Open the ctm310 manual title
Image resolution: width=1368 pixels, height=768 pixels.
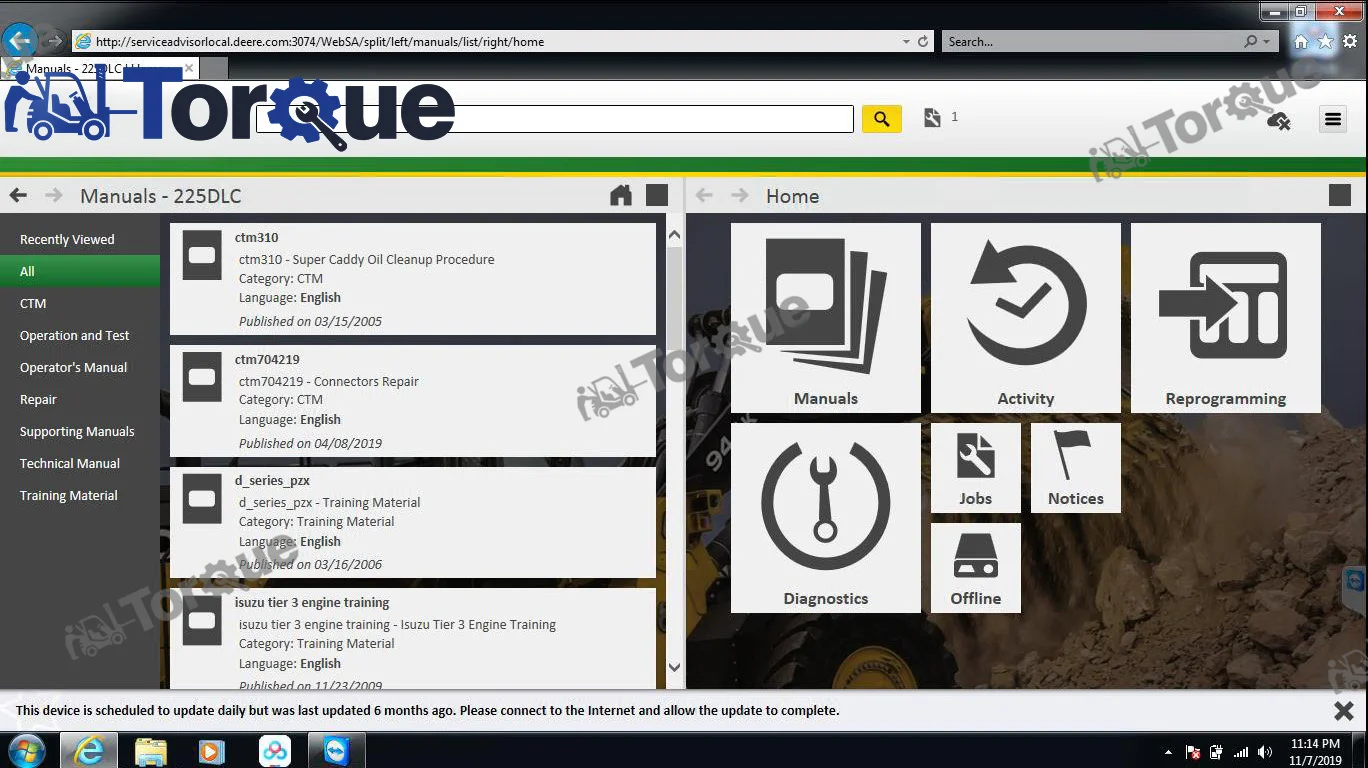click(257, 238)
